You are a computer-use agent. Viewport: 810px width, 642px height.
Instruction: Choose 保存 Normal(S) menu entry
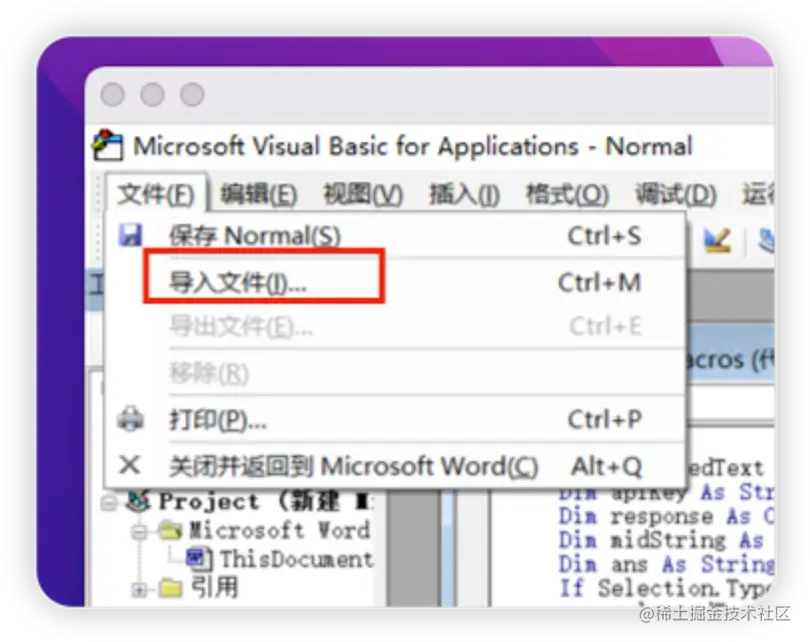pyautogui.click(x=395, y=236)
